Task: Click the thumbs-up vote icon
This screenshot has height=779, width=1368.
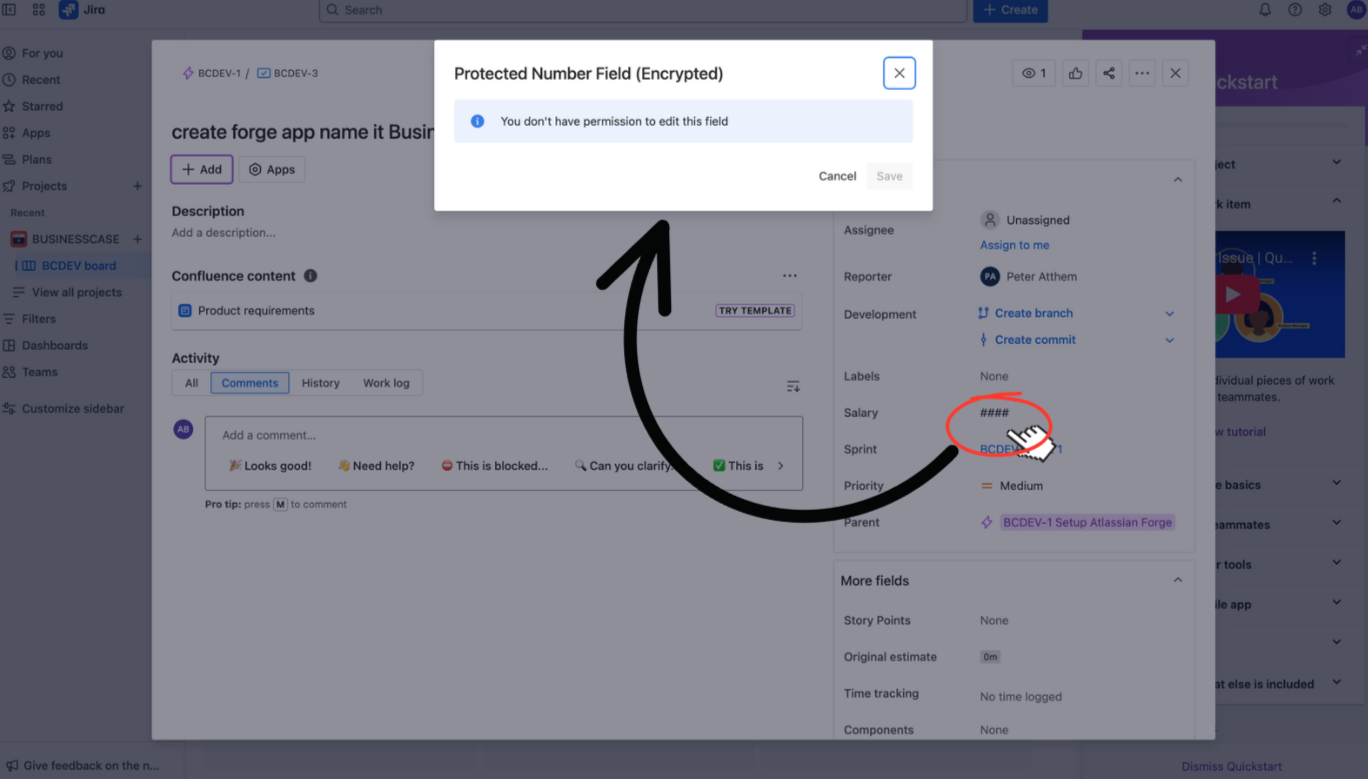Action: pyautogui.click(x=1075, y=73)
